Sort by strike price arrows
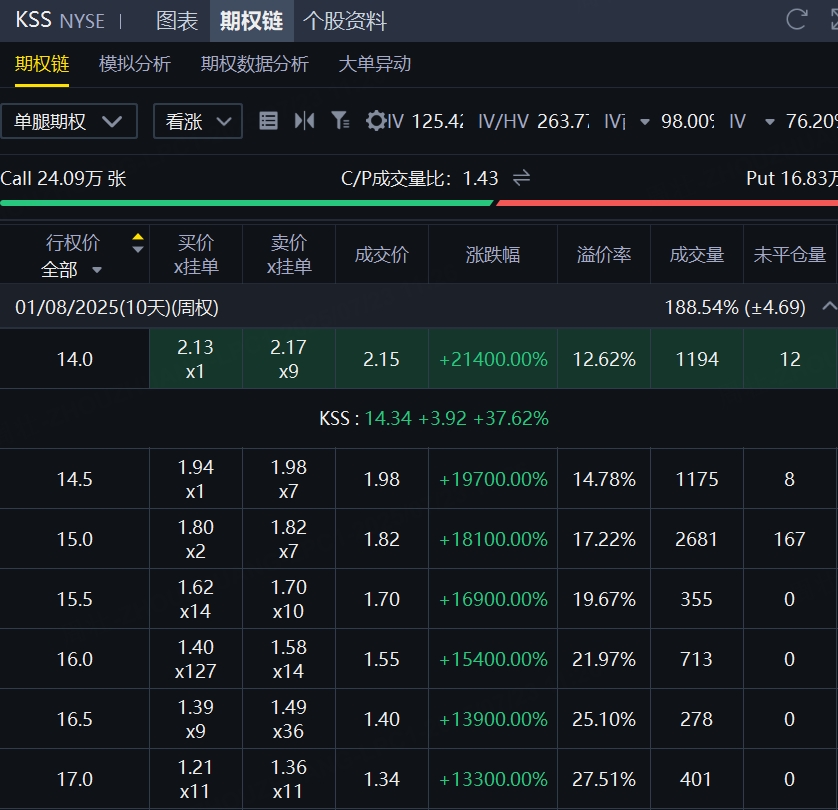The height and width of the screenshot is (810, 838). (138, 243)
